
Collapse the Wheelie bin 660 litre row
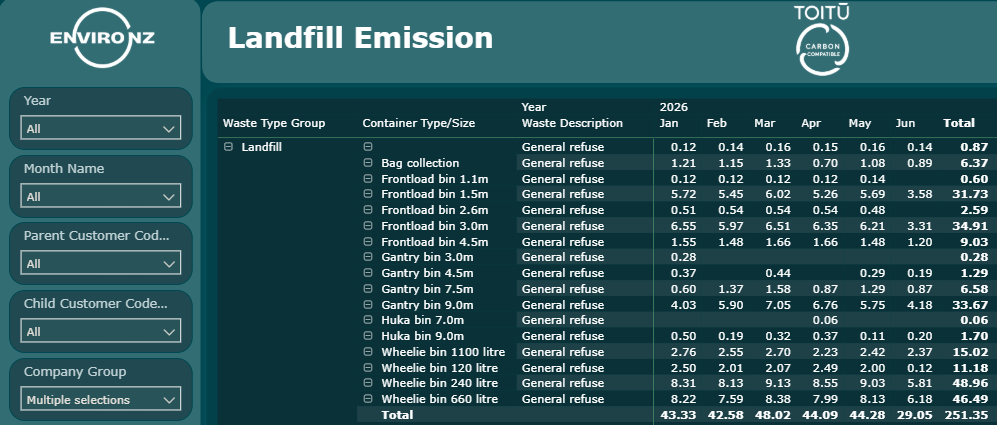pyautogui.click(x=367, y=399)
